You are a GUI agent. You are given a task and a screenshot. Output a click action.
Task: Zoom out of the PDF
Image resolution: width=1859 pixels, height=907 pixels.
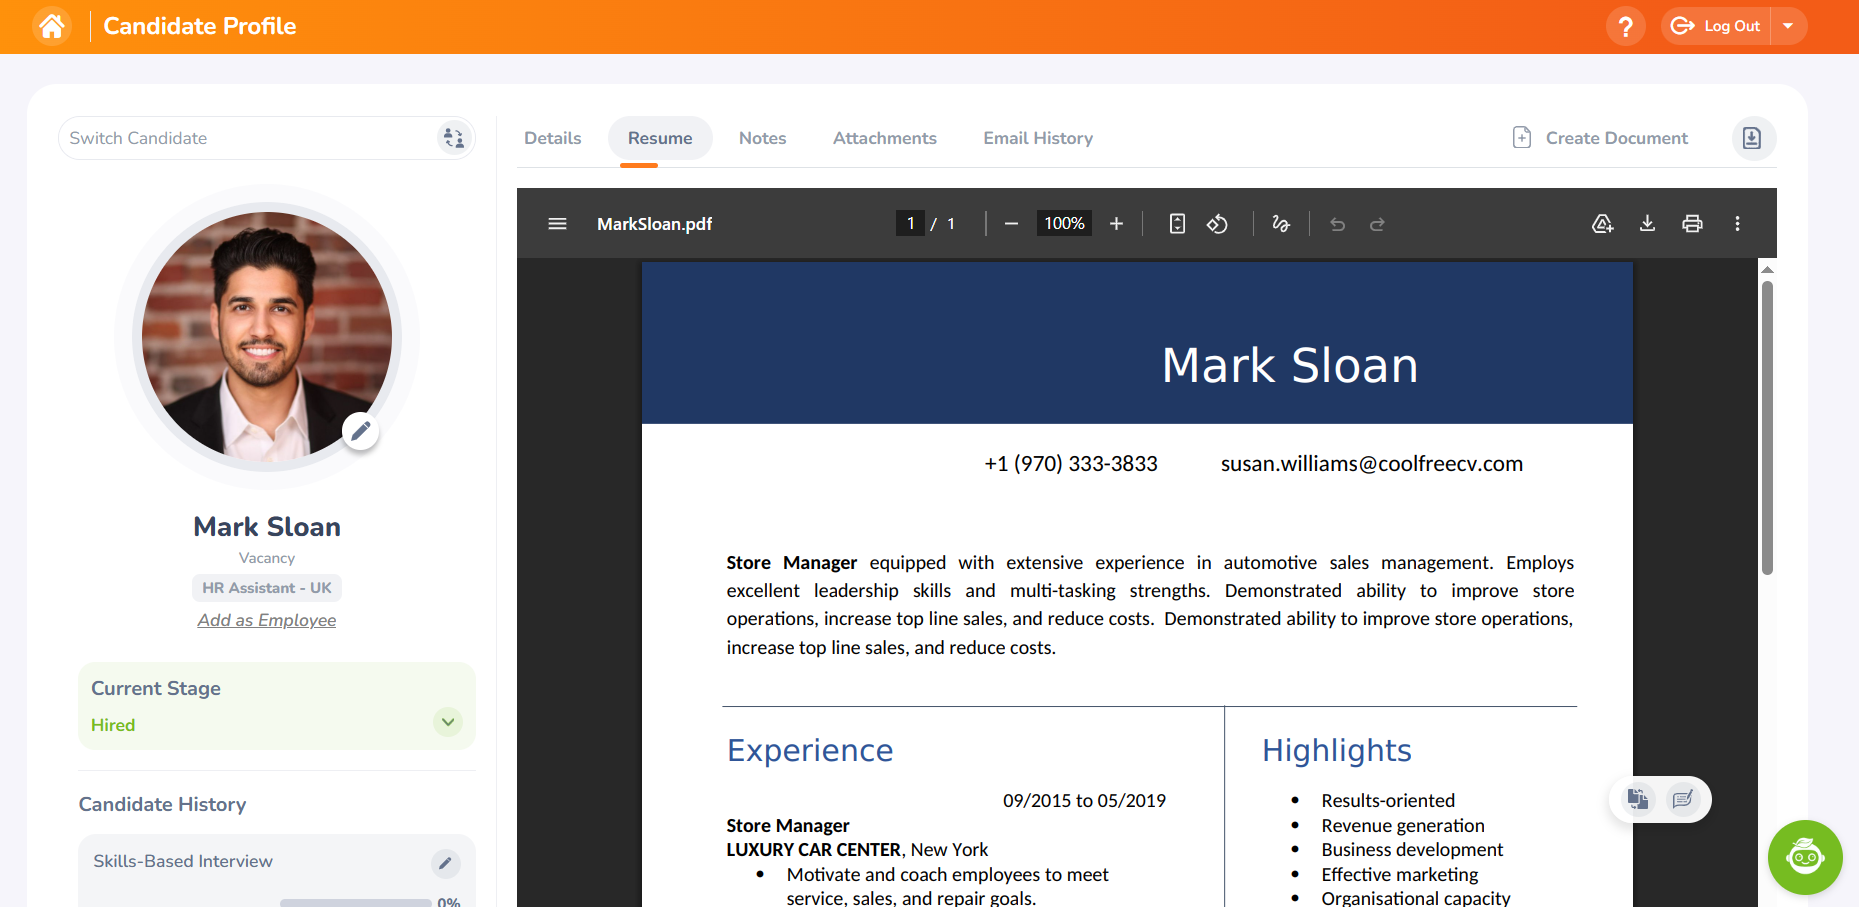(1011, 224)
